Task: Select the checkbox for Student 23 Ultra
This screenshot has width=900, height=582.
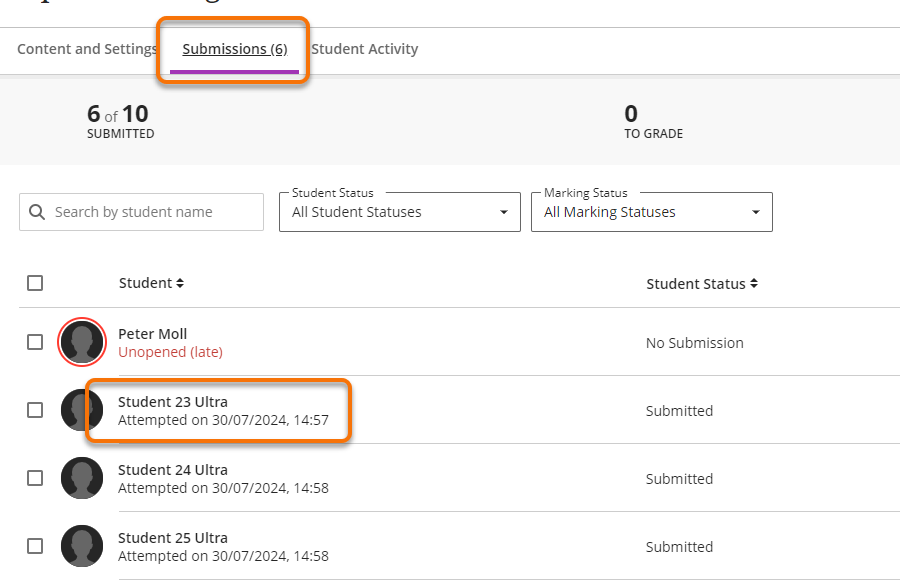Action: tap(35, 409)
